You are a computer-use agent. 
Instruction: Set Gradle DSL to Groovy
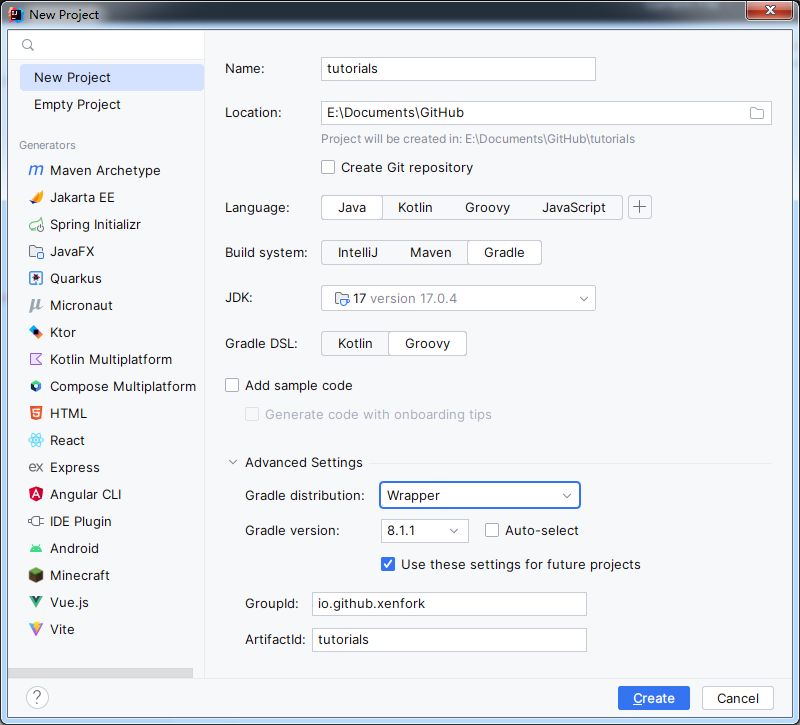(428, 343)
